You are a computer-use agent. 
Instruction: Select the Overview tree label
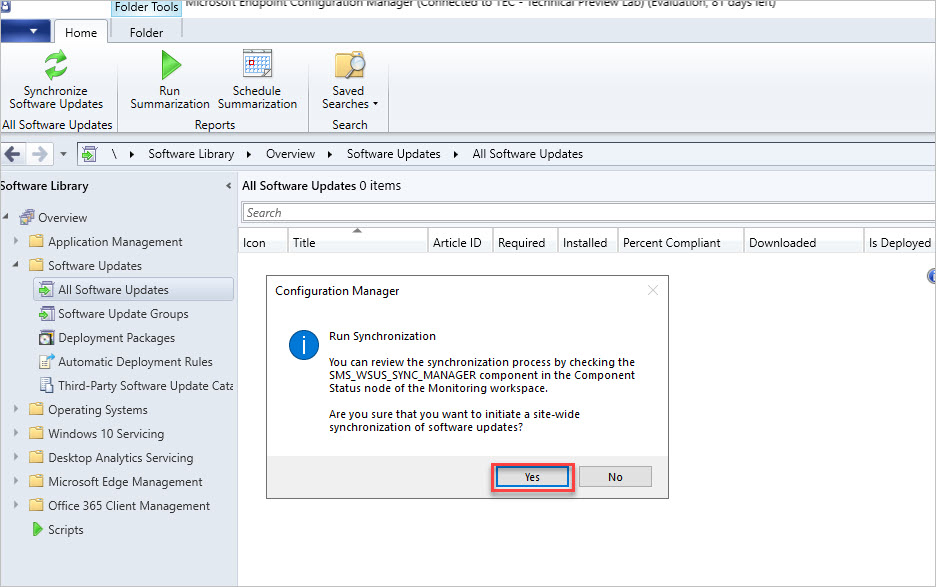(63, 217)
